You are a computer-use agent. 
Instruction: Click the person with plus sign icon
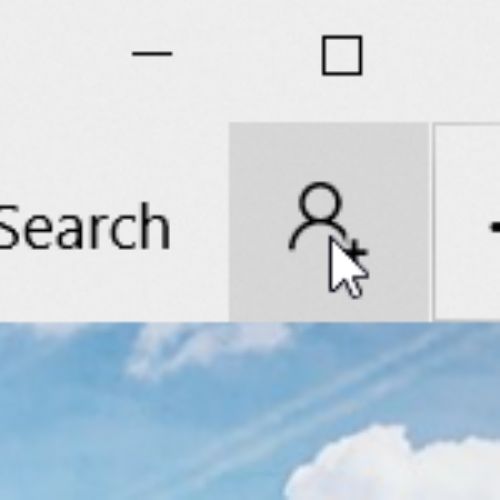[x=328, y=220]
